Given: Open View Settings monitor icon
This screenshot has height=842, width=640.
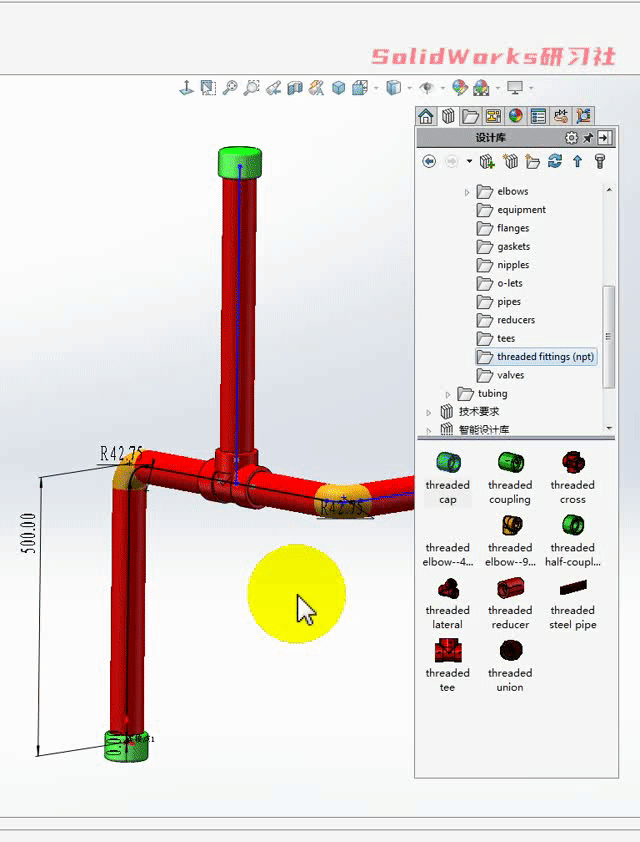Looking at the screenshot, I should pyautogui.click(x=515, y=88).
